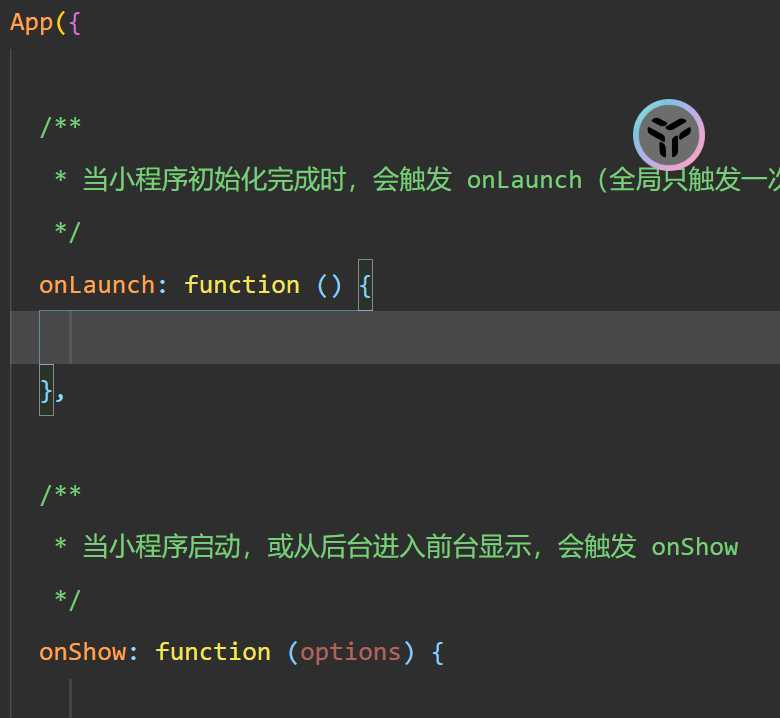Viewport: 780px width, 718px height.
Task: Click the empty parentheses after onLaunch function
Action: [329, 286]
